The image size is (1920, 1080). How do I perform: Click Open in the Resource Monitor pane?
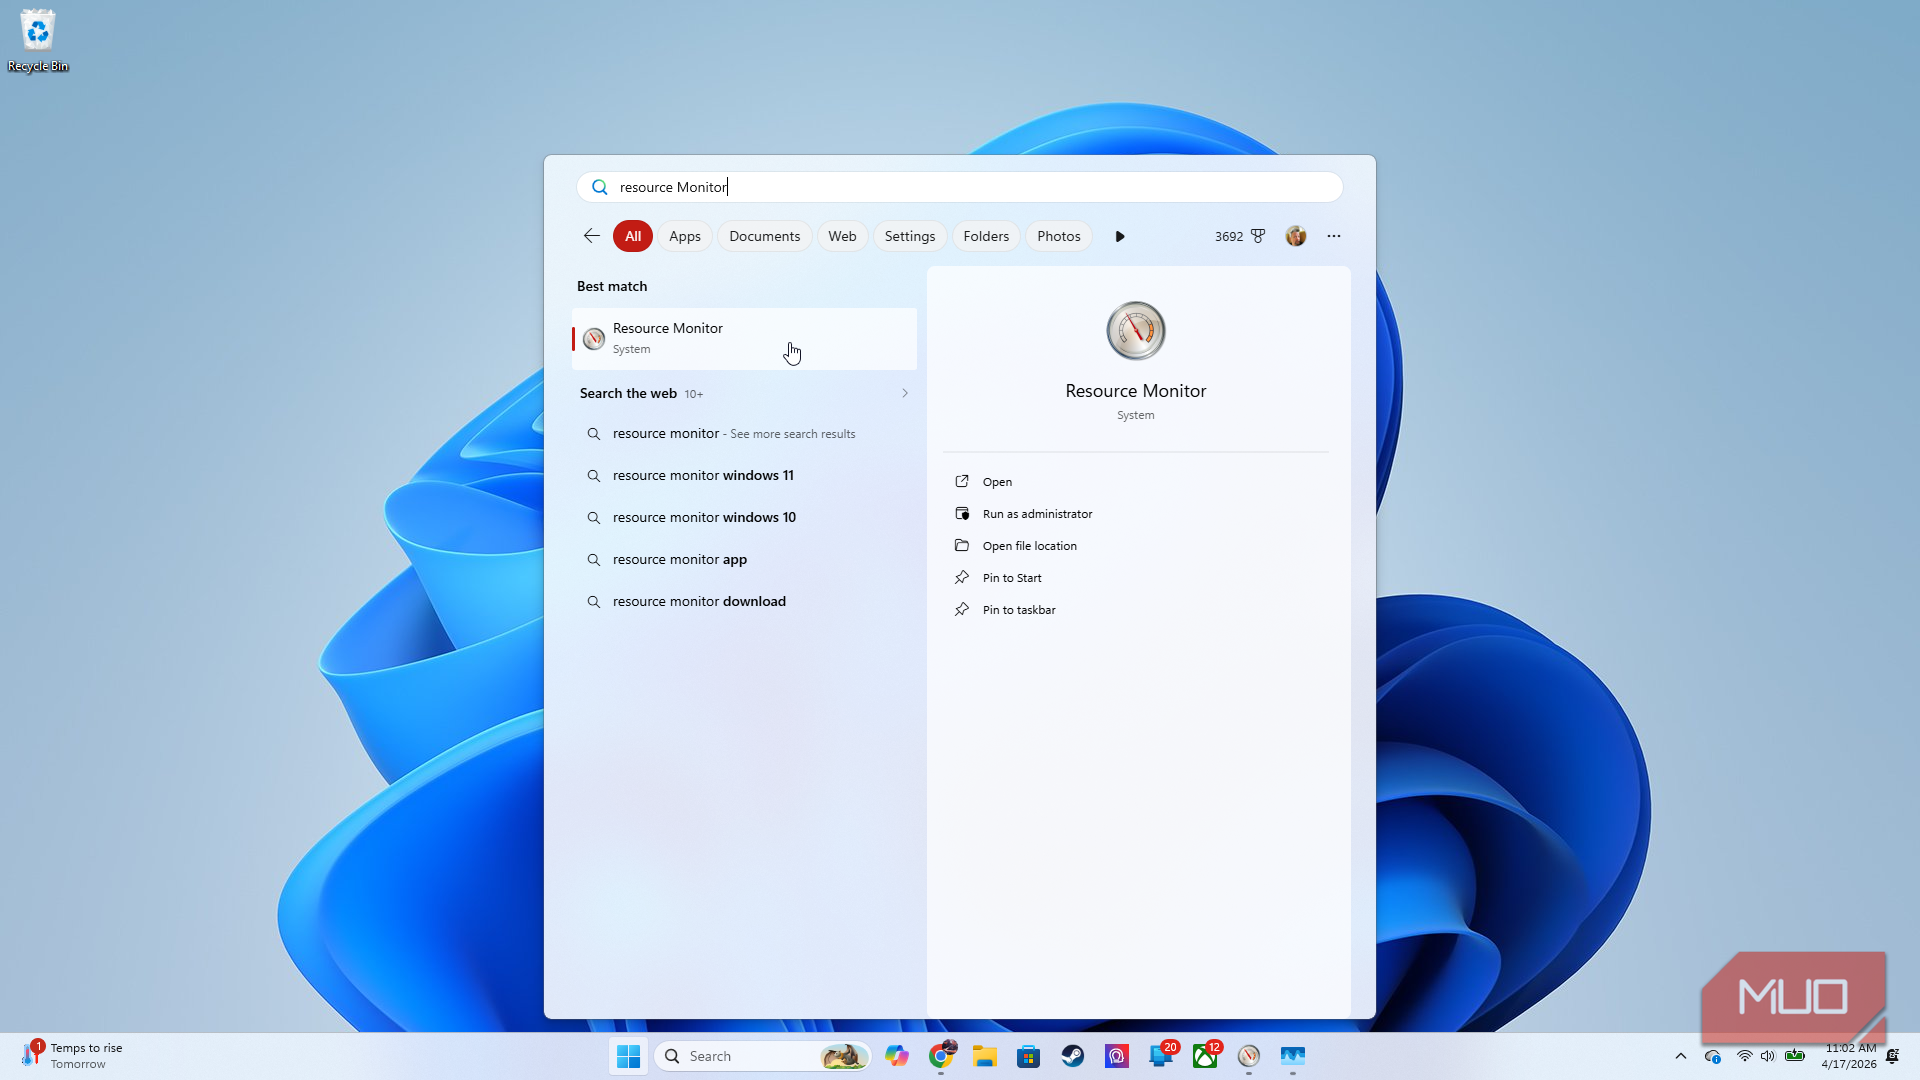1136,482
